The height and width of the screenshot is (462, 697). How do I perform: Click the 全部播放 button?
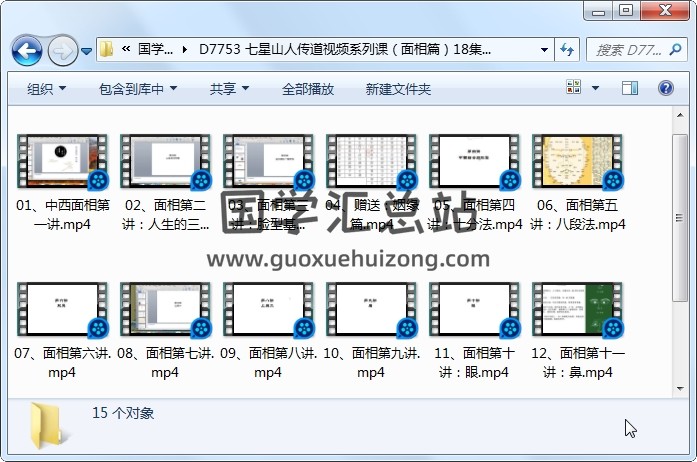tap(308, 89)
